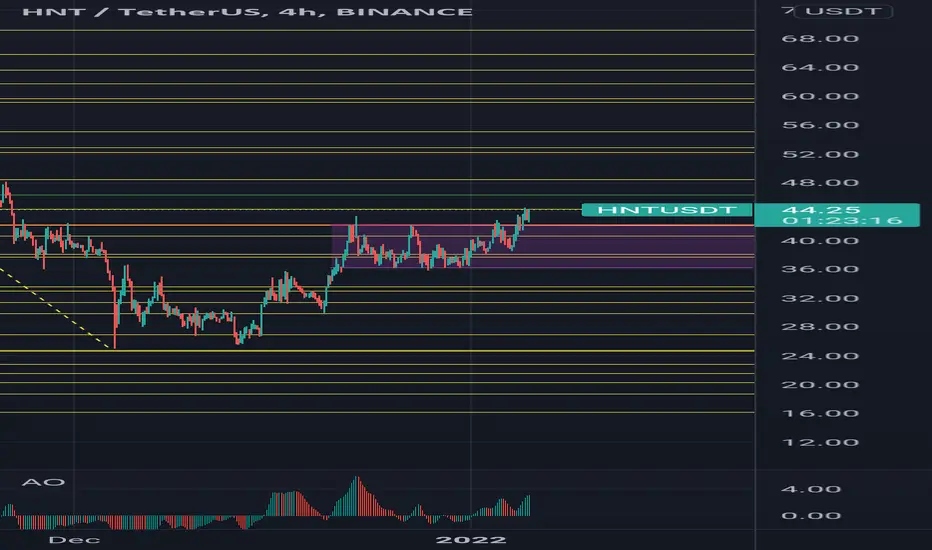The width and height of the screenshot is (932, 550).
Task: Click the 12.00 price axis label
Action: click(x=820, y=442)
